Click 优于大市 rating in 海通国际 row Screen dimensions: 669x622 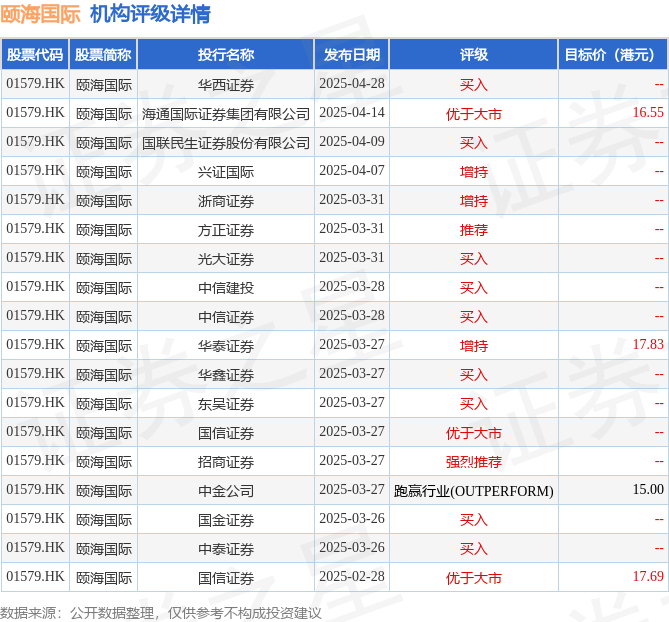pyautogui.click(x=474, y=114)
